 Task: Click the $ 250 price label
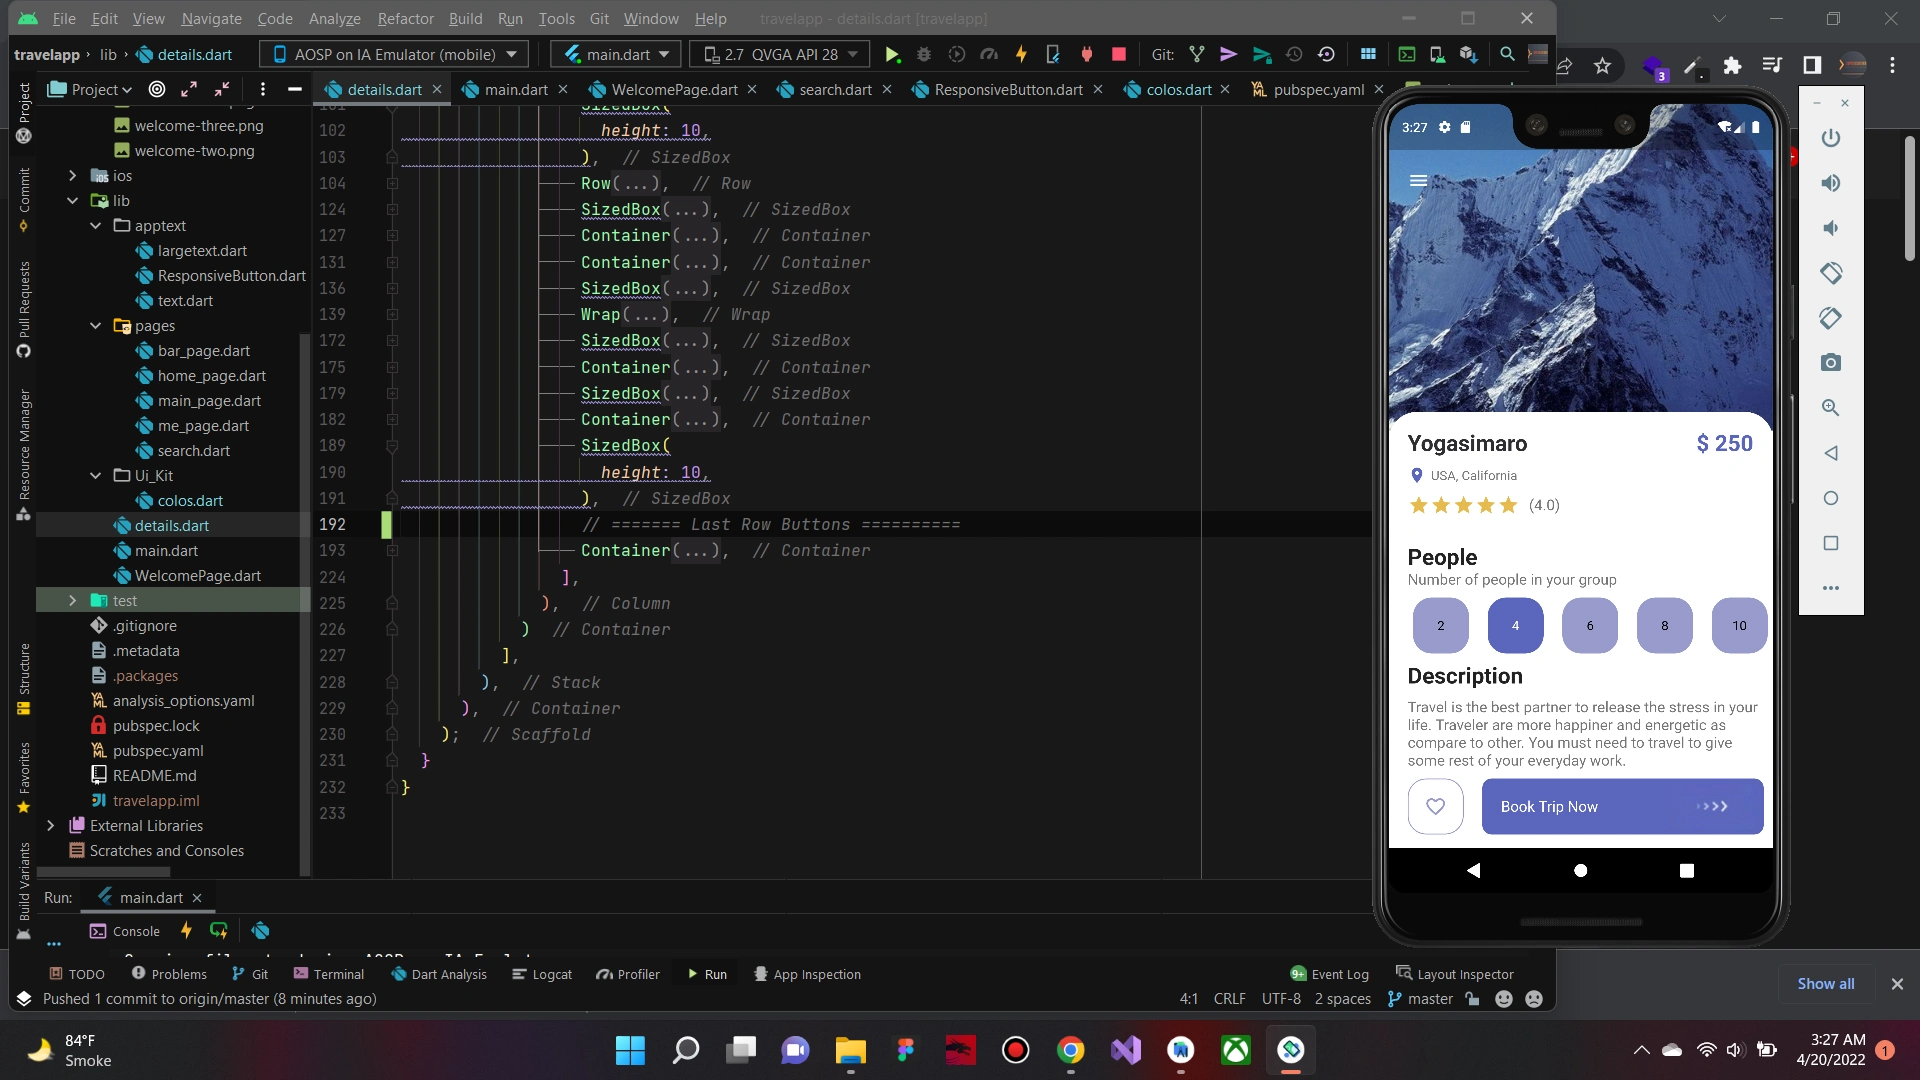point(1724,444)
